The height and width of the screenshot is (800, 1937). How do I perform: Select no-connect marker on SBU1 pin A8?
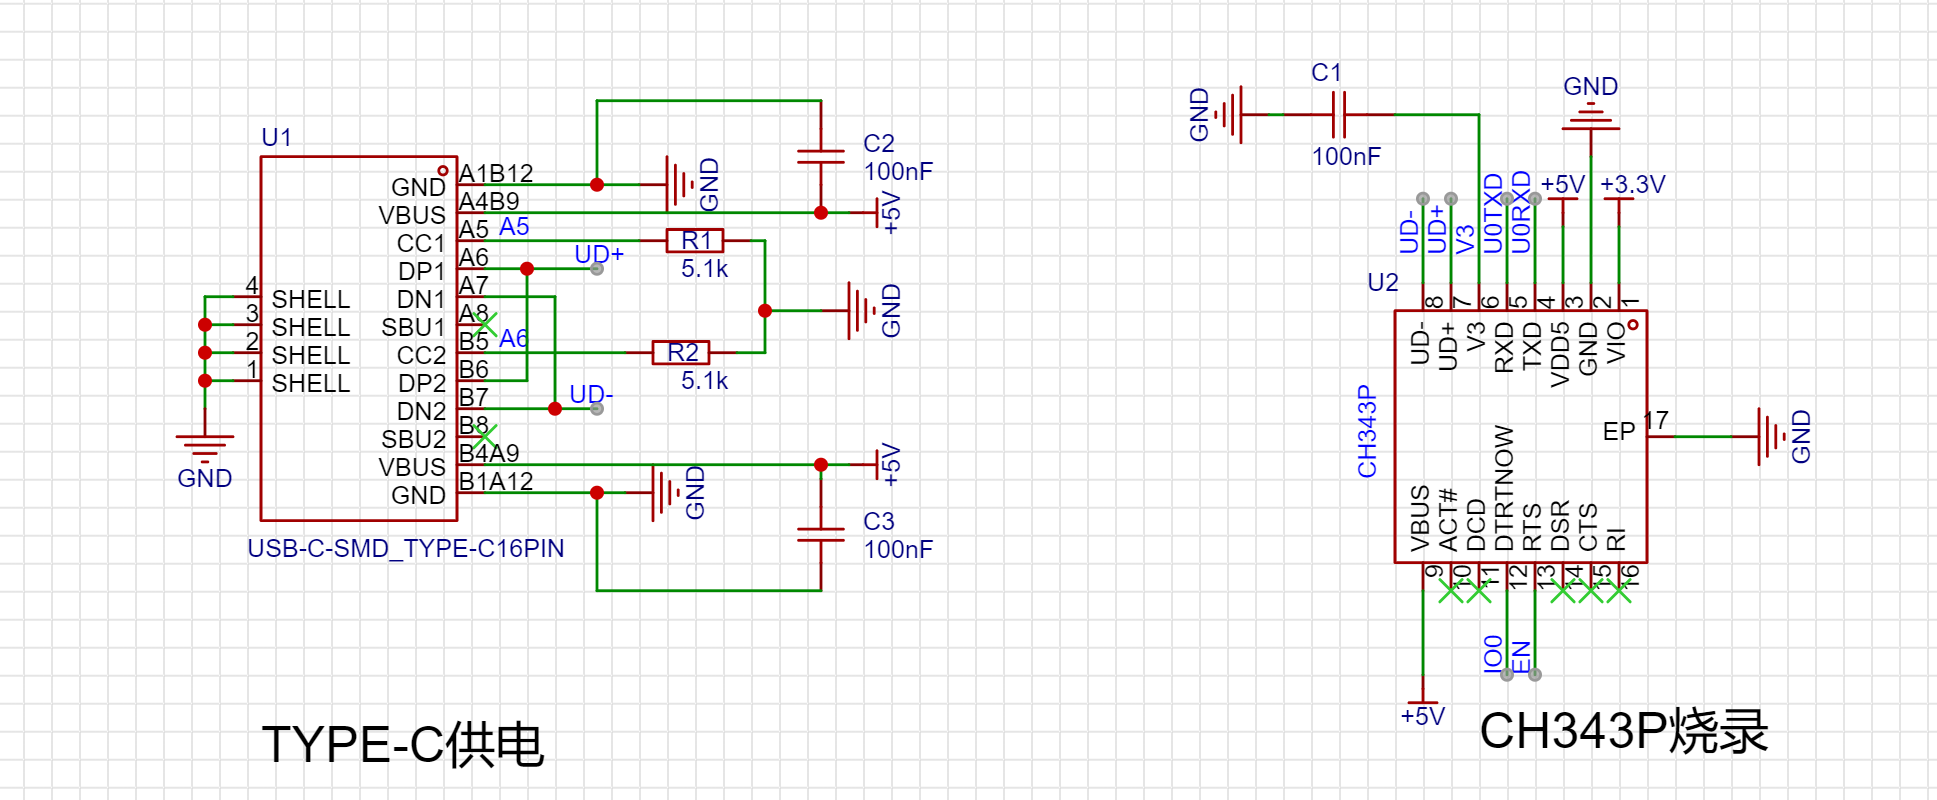(484, 324)
